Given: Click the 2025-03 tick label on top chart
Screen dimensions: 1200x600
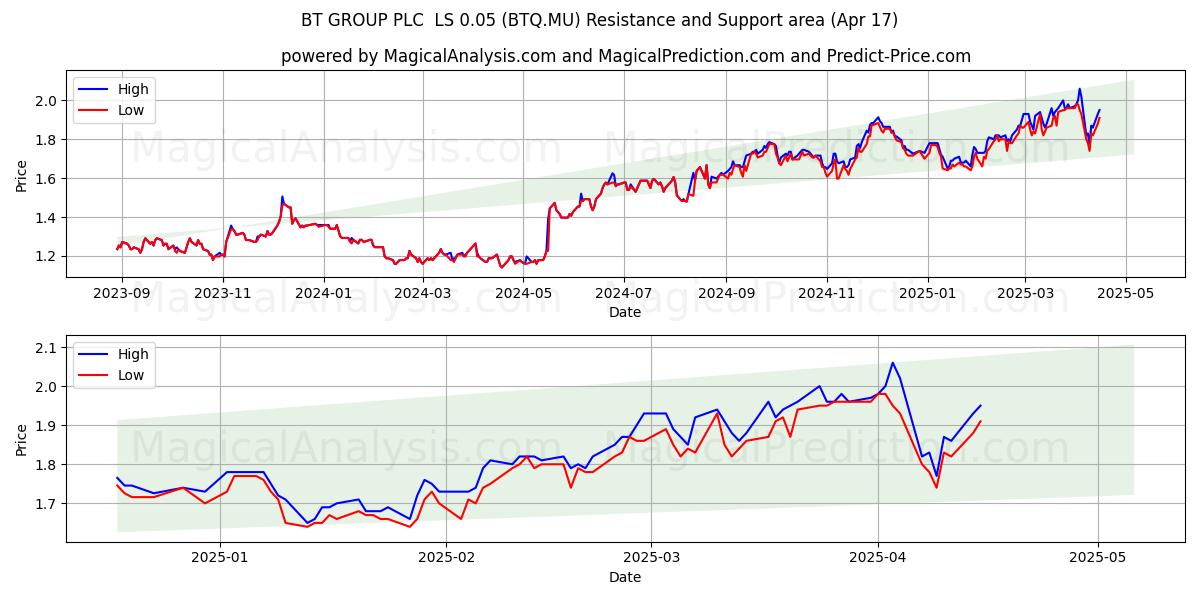Looking at the screenshot, I should tap(1024, 294).
